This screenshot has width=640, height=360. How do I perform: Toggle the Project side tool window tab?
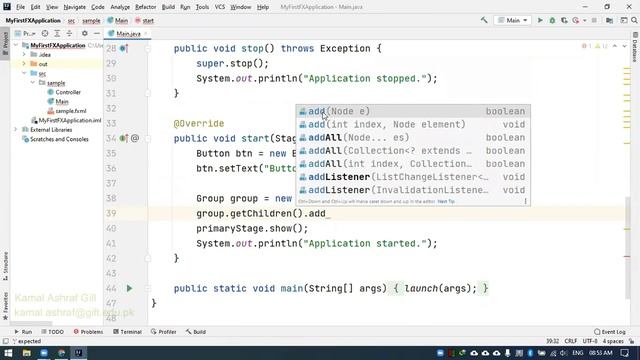tap(5, 44)
